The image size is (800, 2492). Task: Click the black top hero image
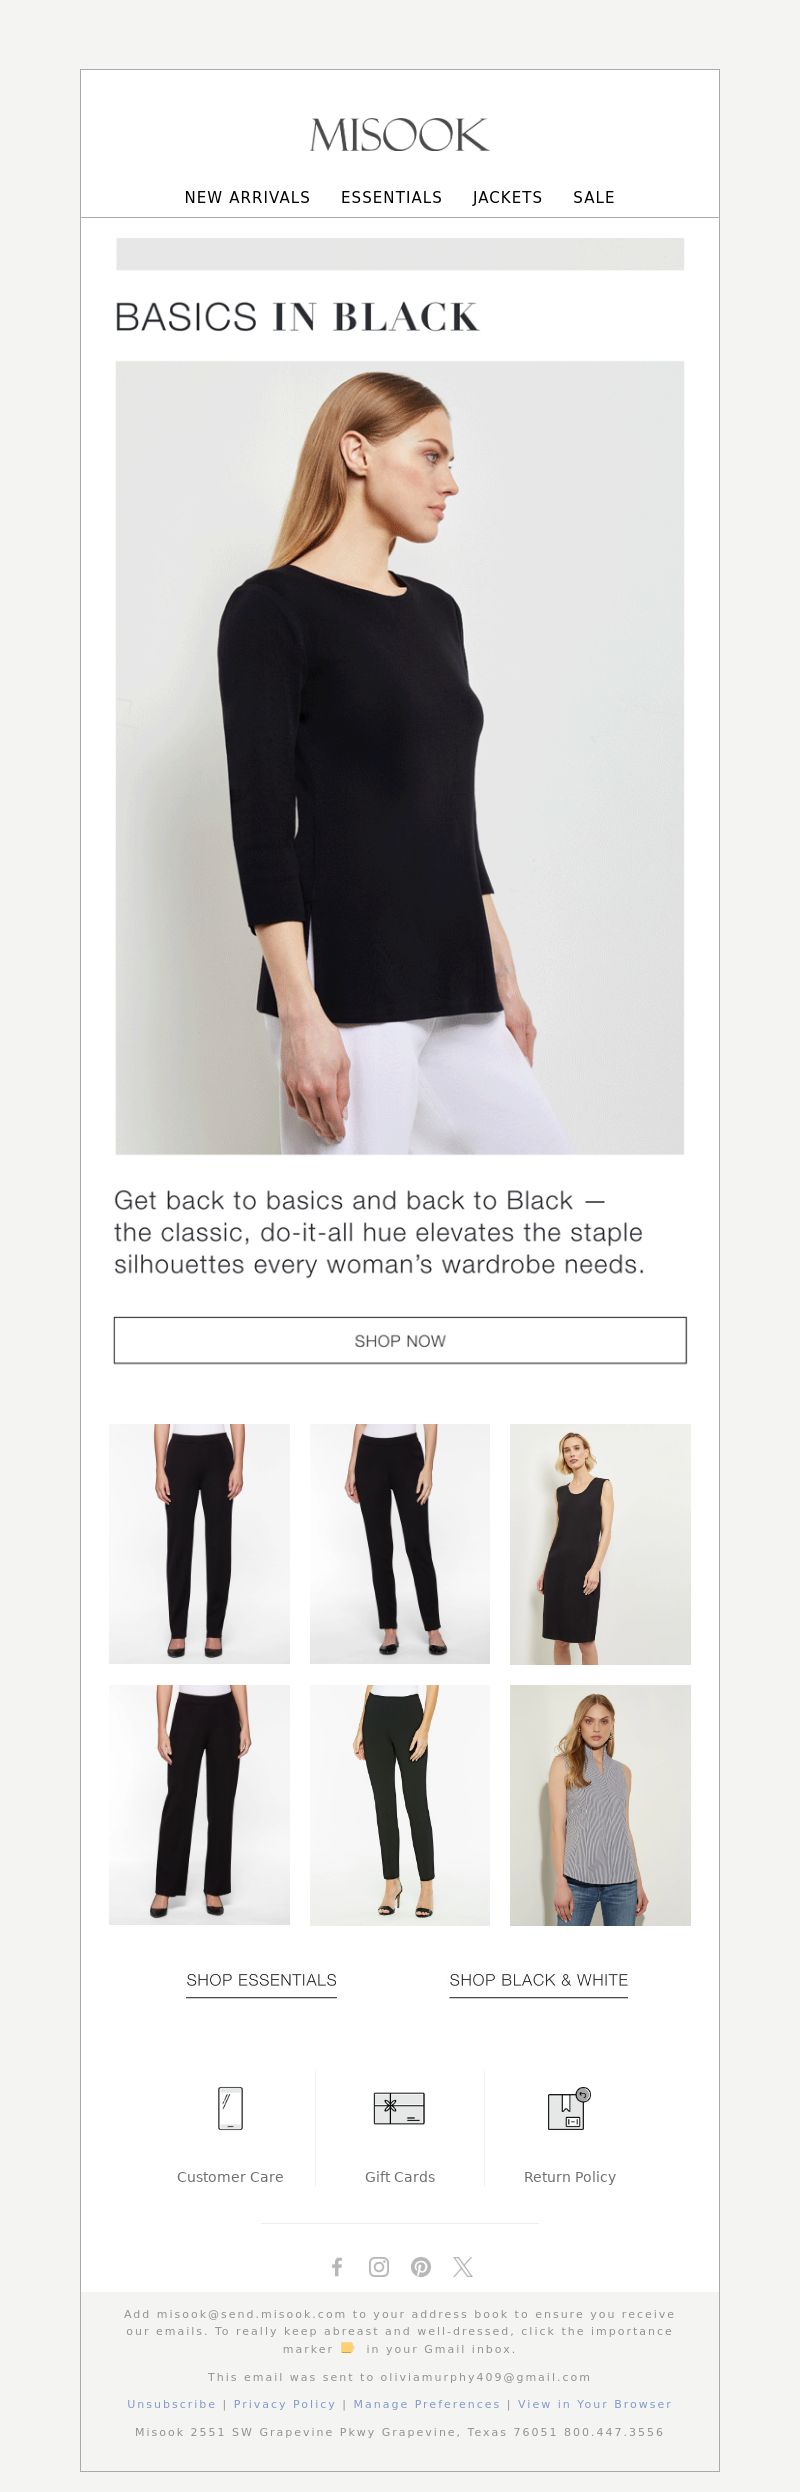point(400,758)
